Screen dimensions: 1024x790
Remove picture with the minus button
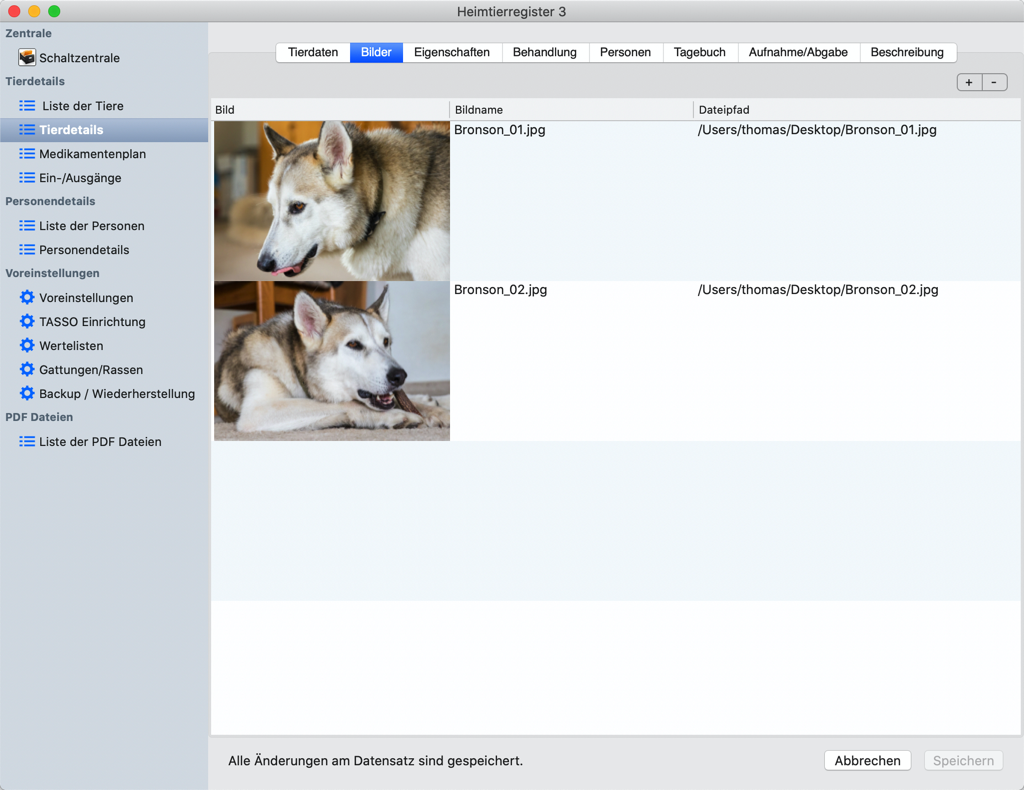click(995, 82)
